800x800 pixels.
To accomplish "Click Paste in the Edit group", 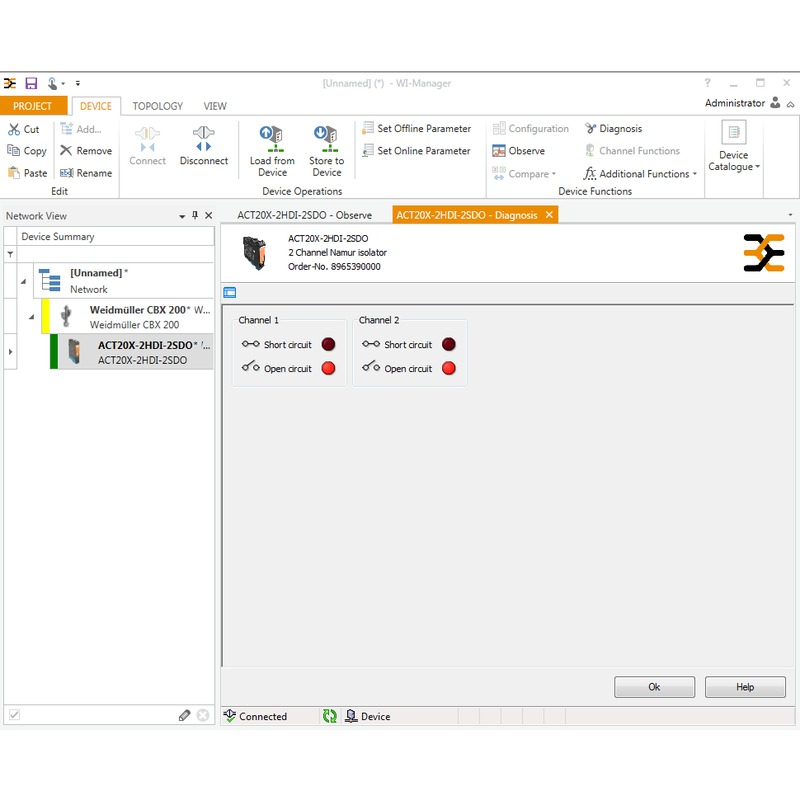I will [28, 173].
